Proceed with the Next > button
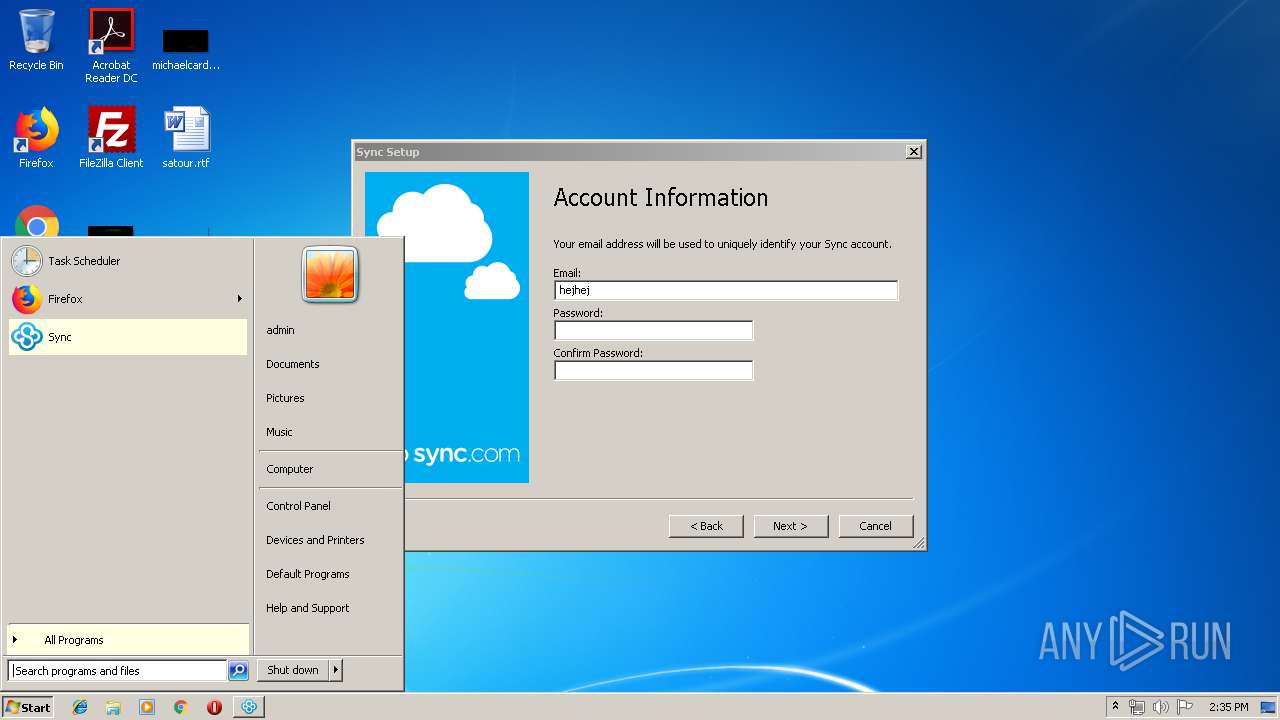The width and height of the screenshot is (1280, 720). tap(790, 526)
